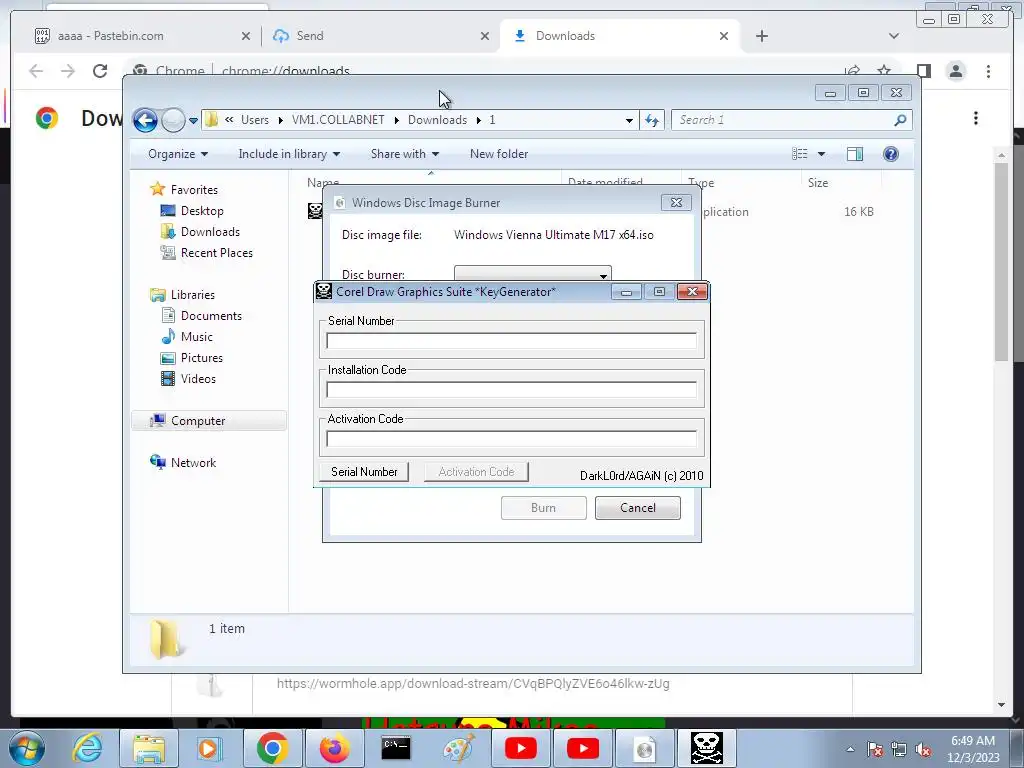Click Cancel in Windows Disc Image Burner

tap(637, 508)
